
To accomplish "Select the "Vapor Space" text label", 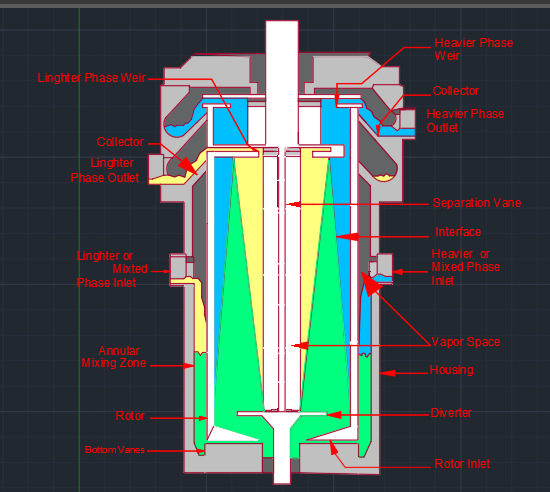I will (x=466, y=342).
